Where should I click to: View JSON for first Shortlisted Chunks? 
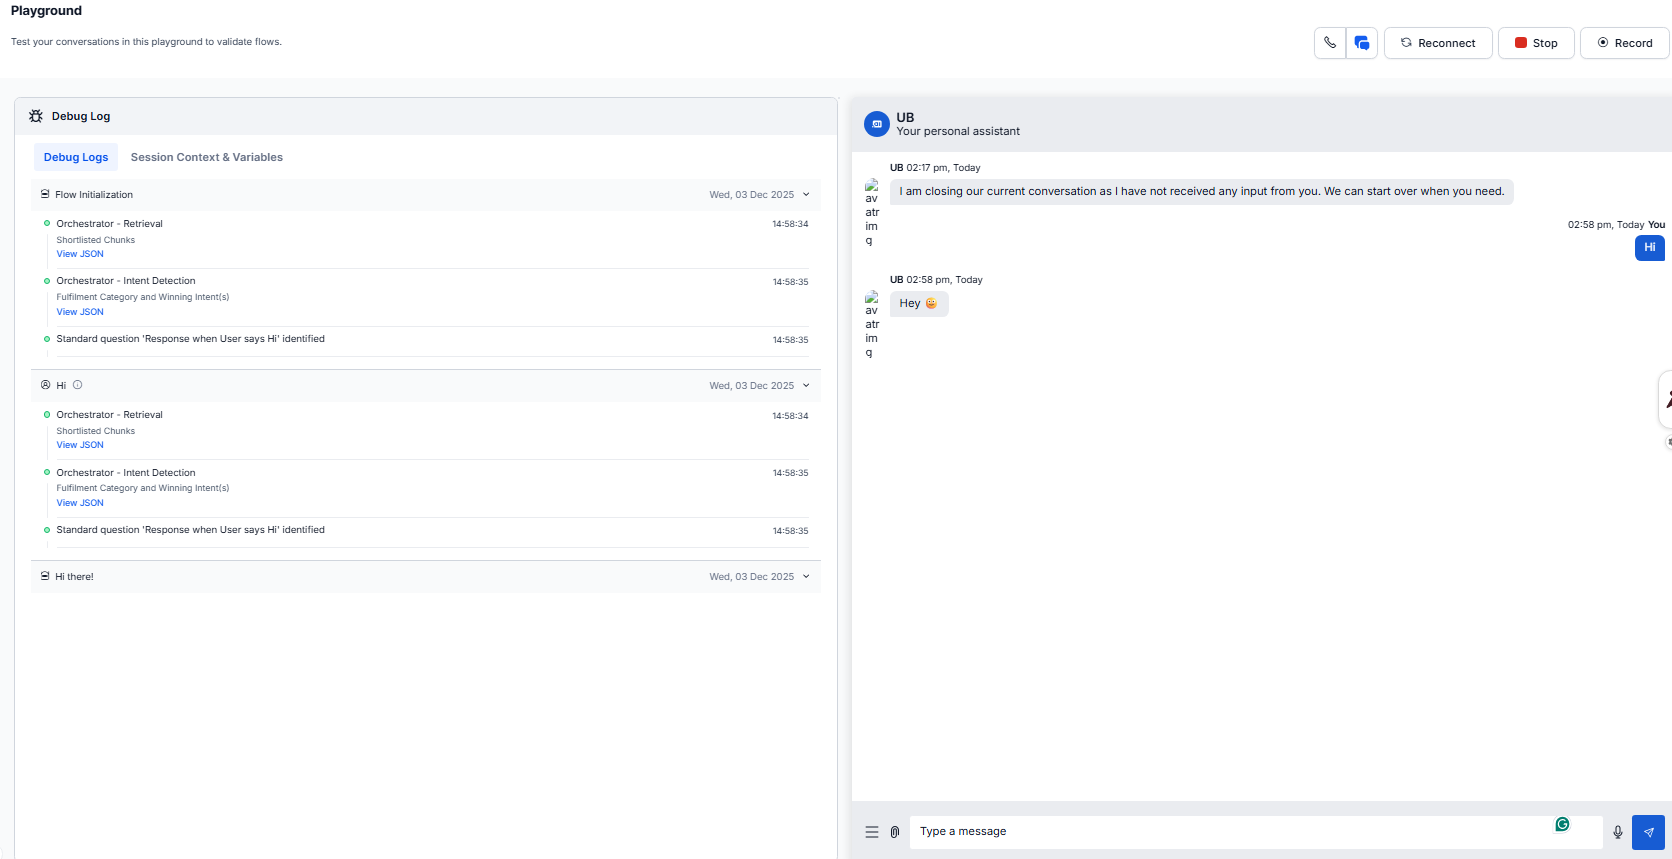(80, 254)
